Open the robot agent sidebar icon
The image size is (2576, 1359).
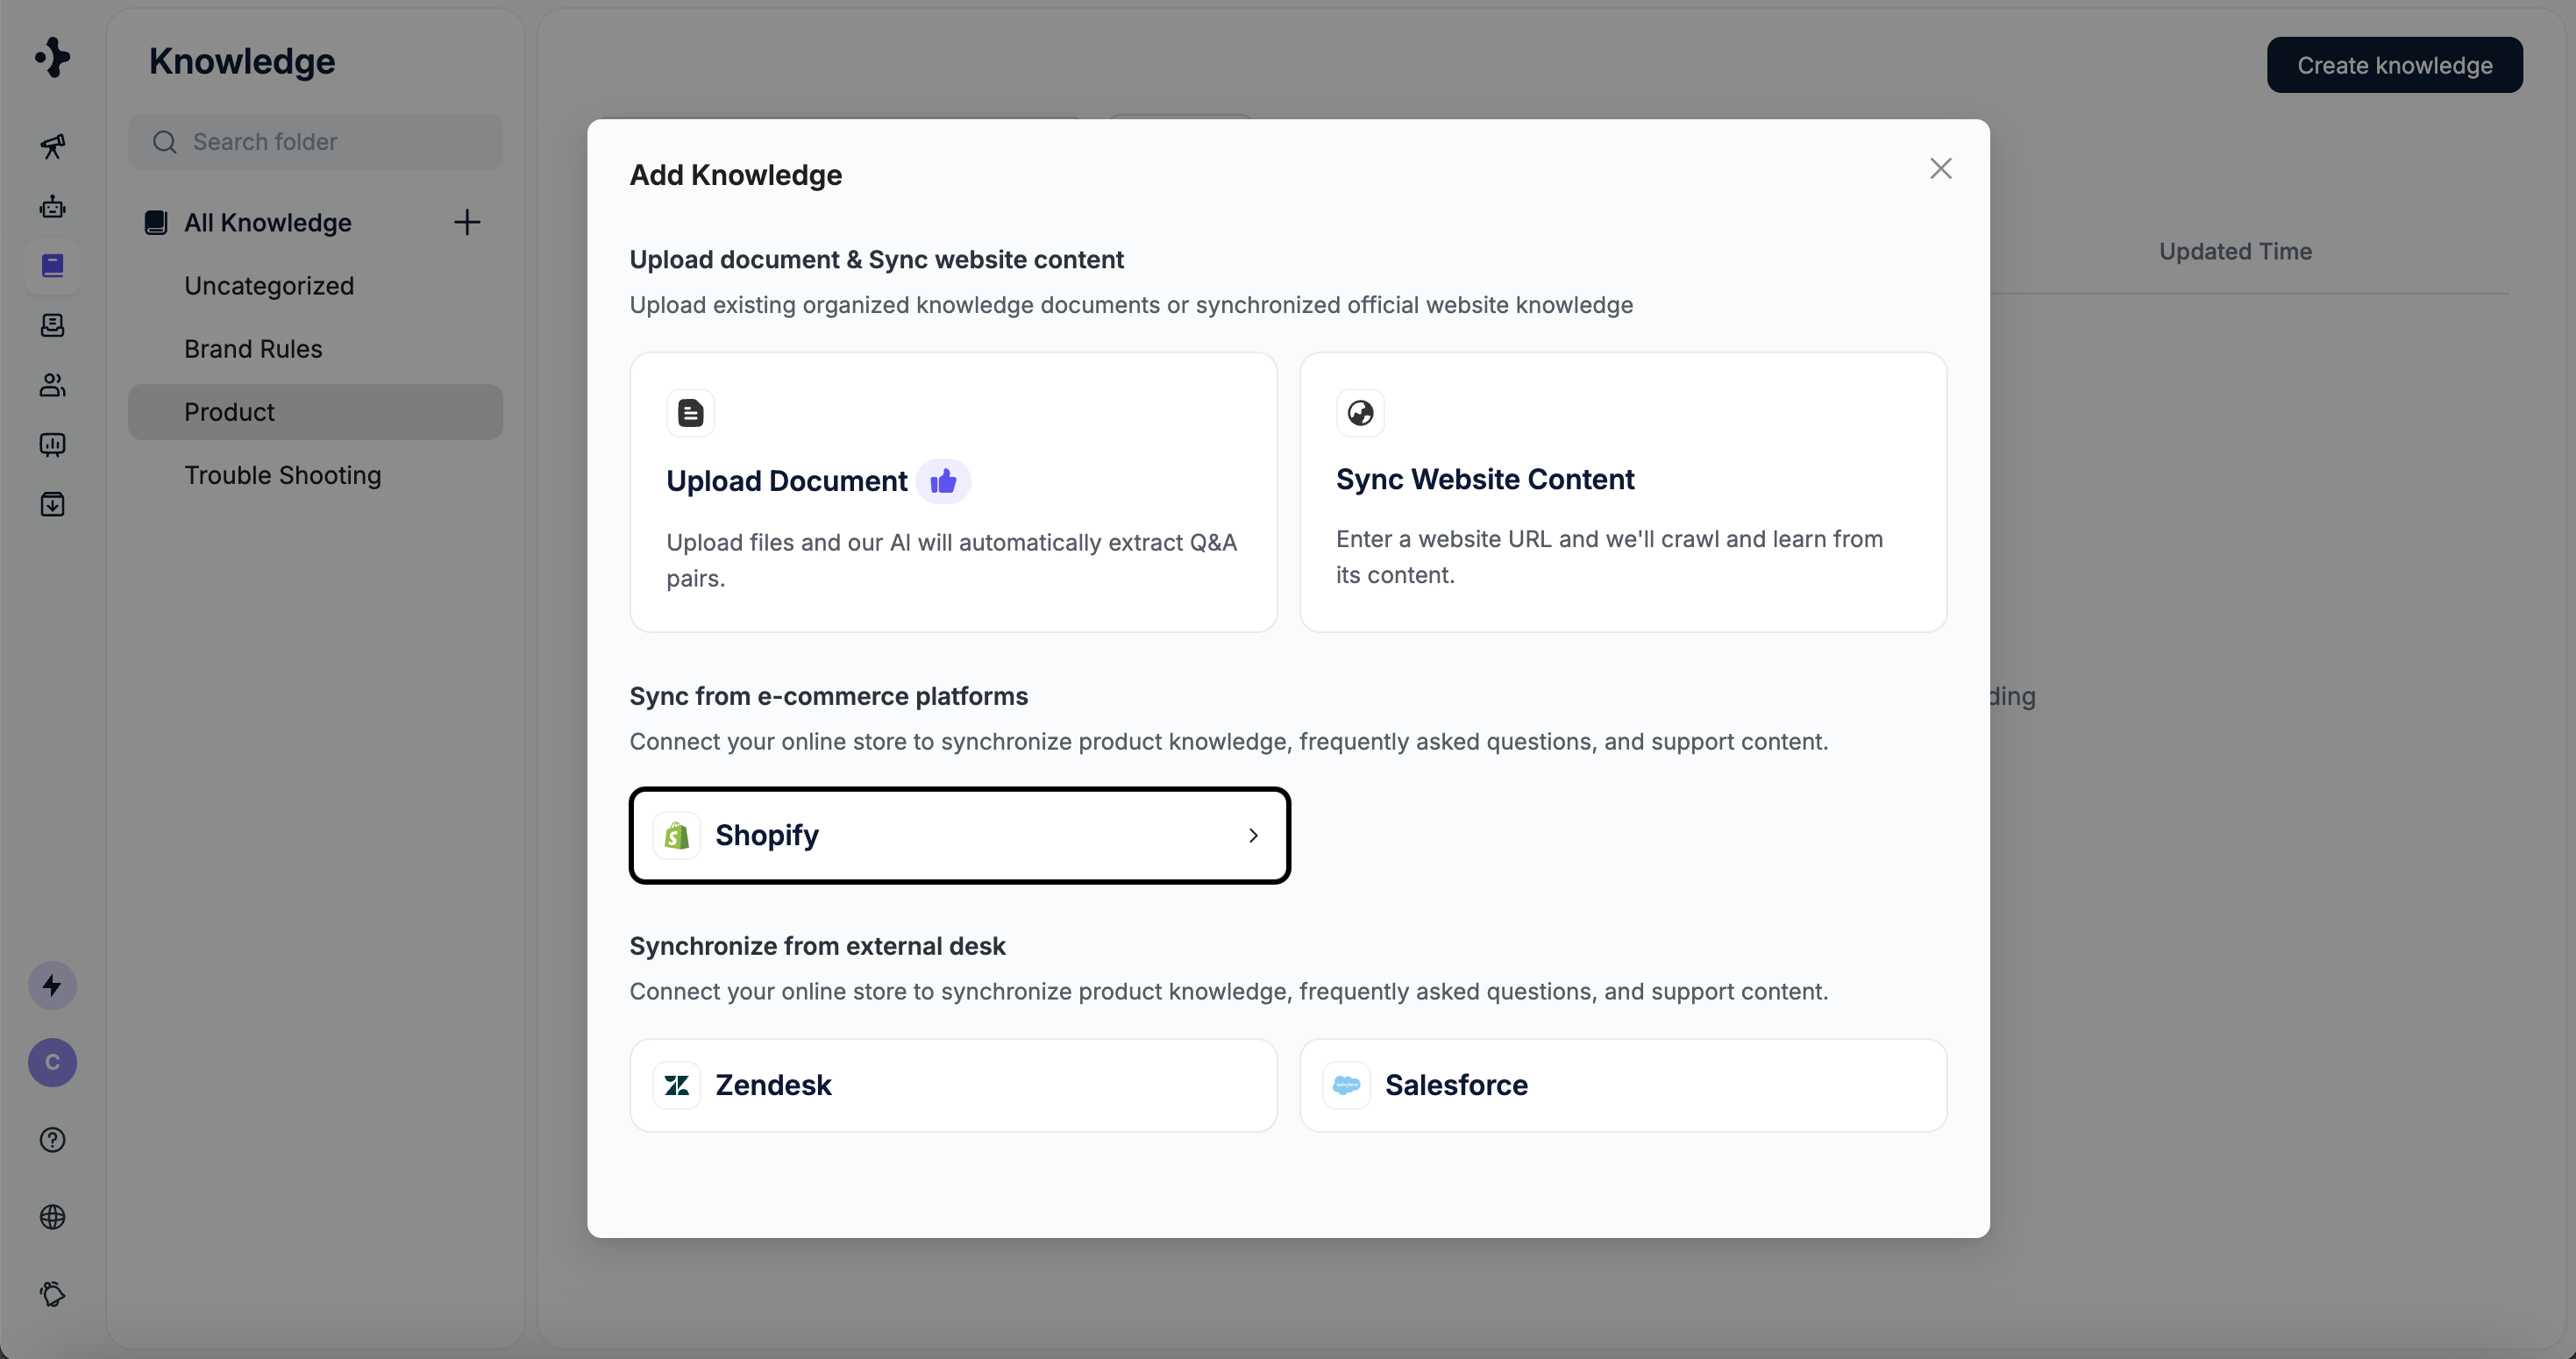pos(52,206)
